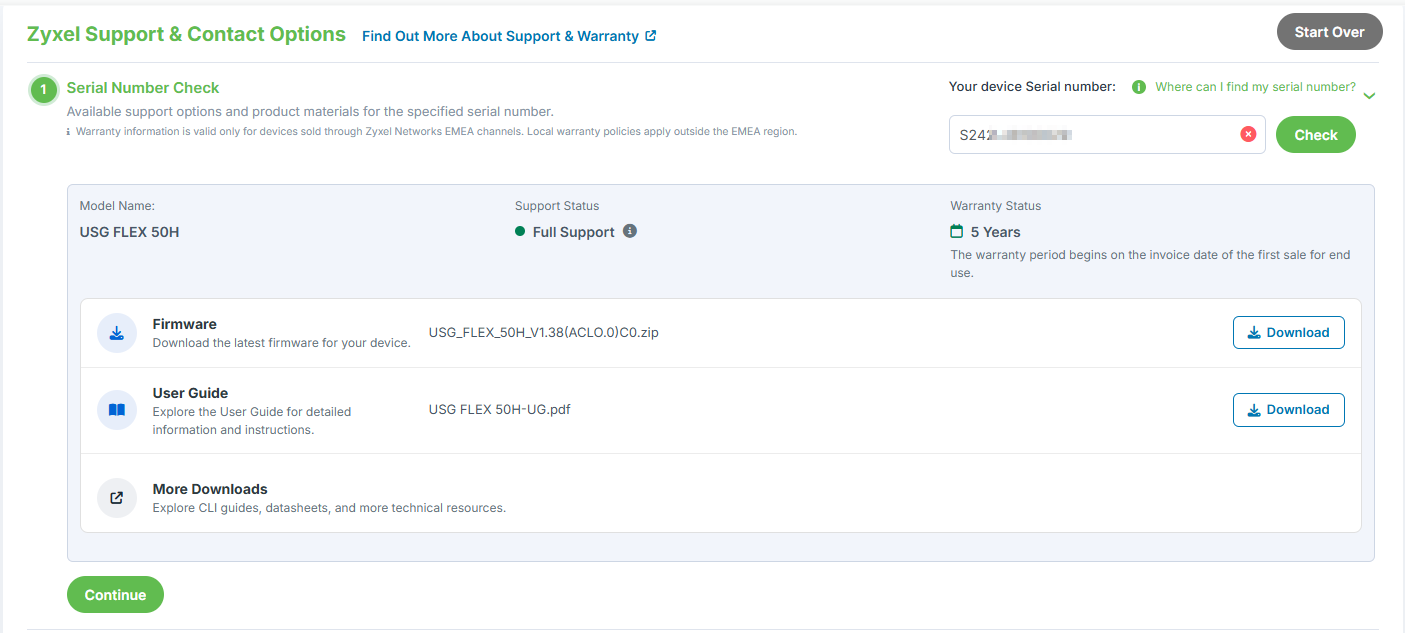Image resolution: width=1405 pixels, height=633 pixels.
Task: Click the external-link icon after Support & Warranty
Action: [x=651, y=36]
